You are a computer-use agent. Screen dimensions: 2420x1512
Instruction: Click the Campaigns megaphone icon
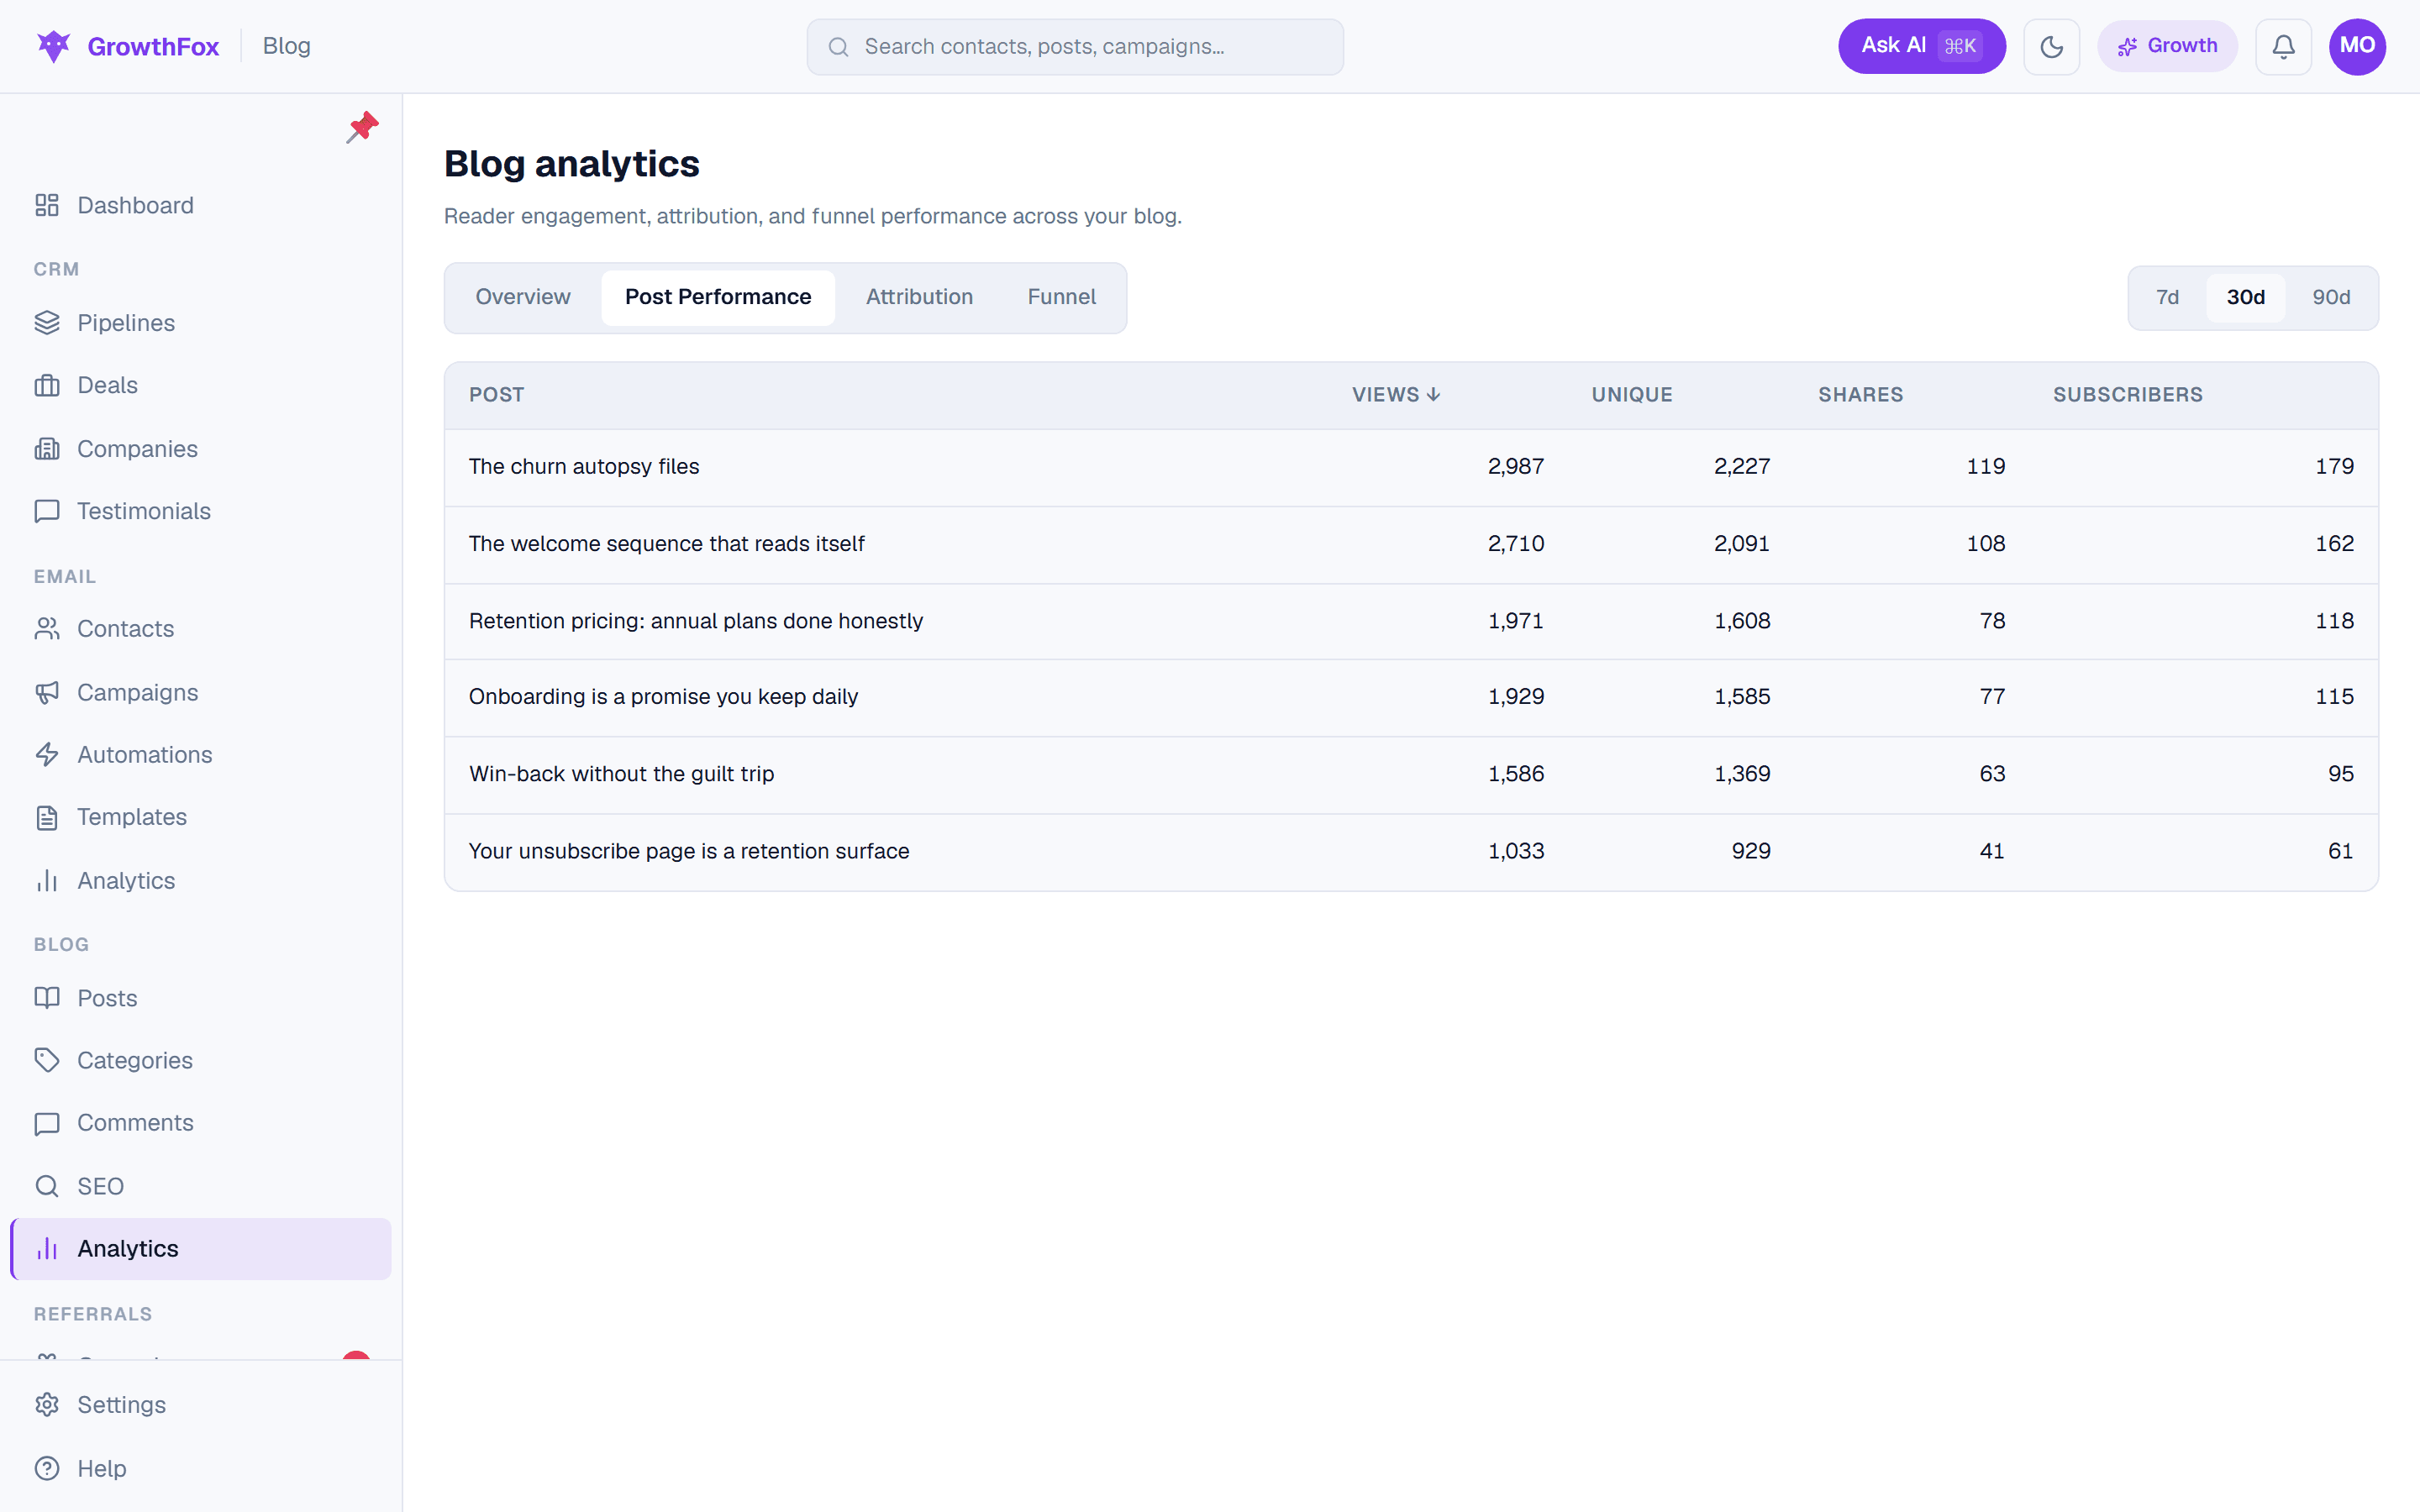pos(47,693)
